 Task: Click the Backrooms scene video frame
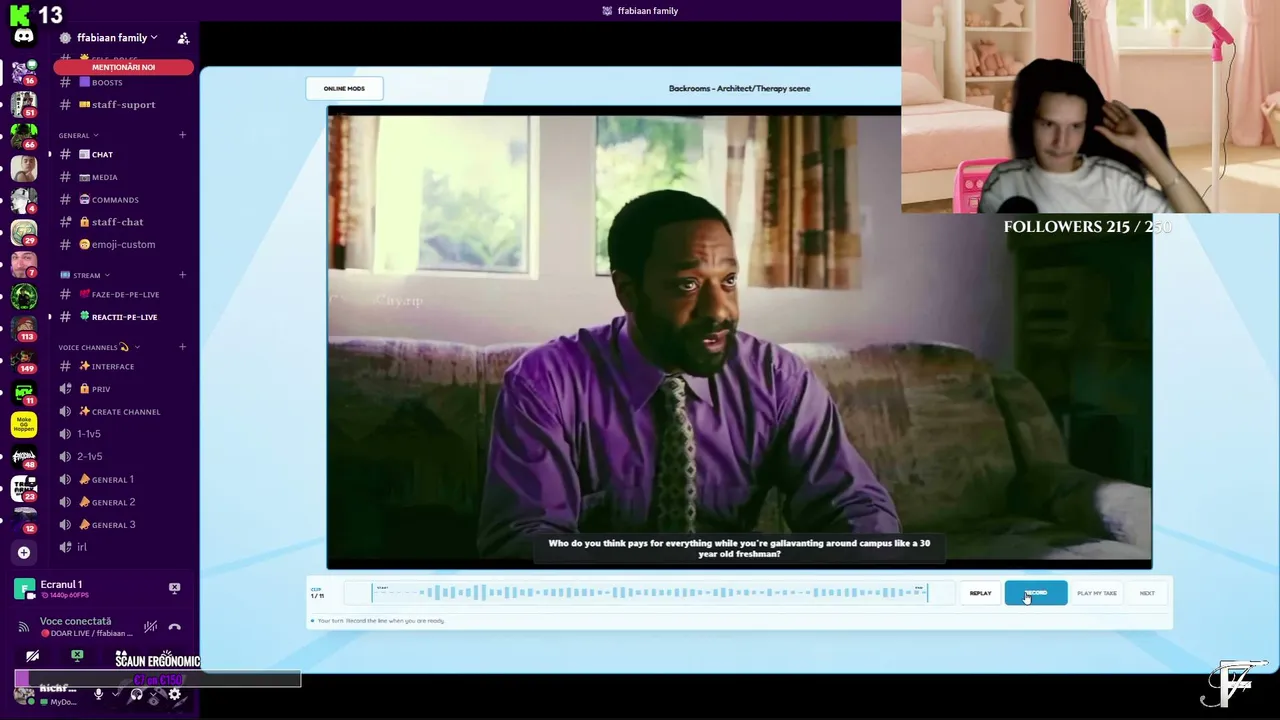(x=739, y=338)
